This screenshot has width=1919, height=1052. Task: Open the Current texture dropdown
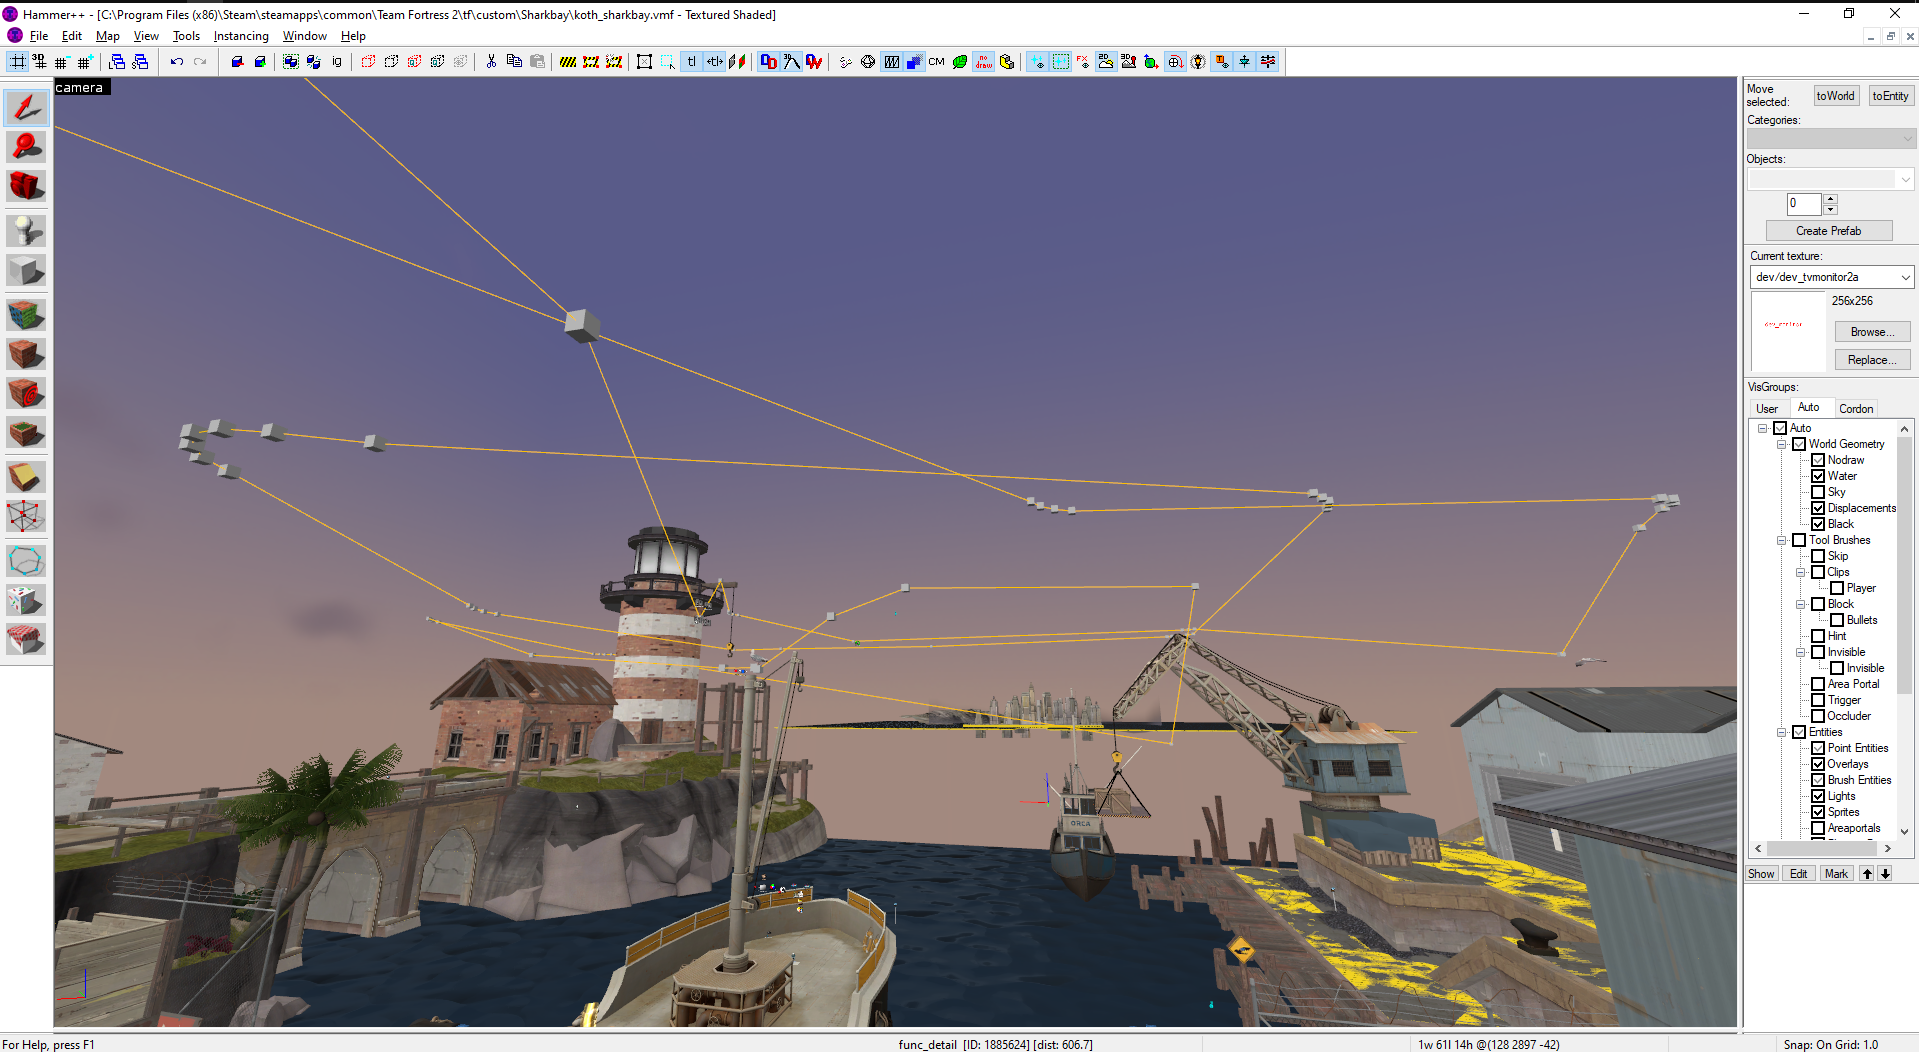[1905, 277]
